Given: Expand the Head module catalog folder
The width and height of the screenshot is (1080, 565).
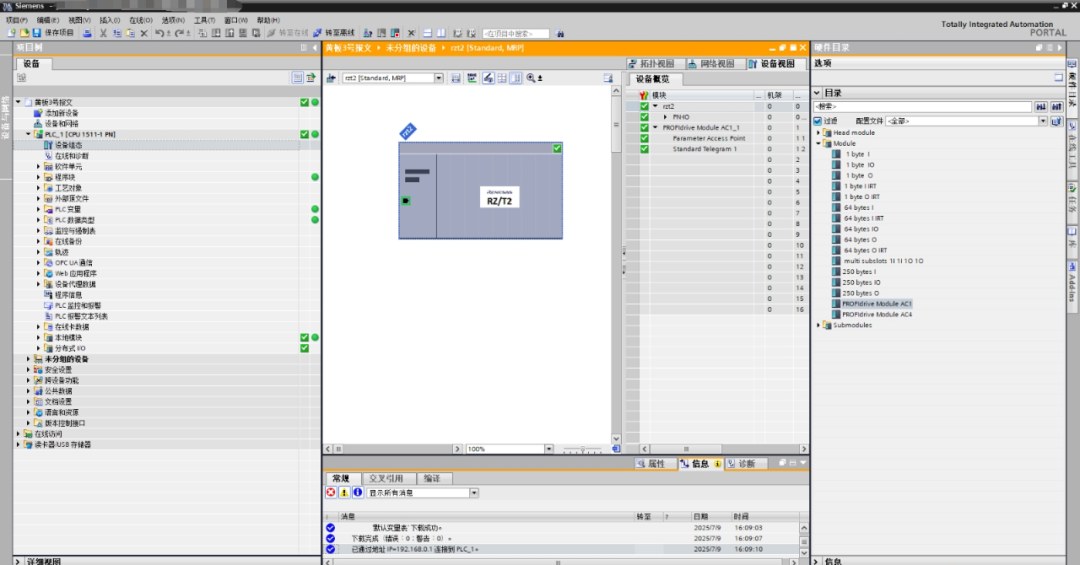Looking at the screenshot, I should pos(819,132).
